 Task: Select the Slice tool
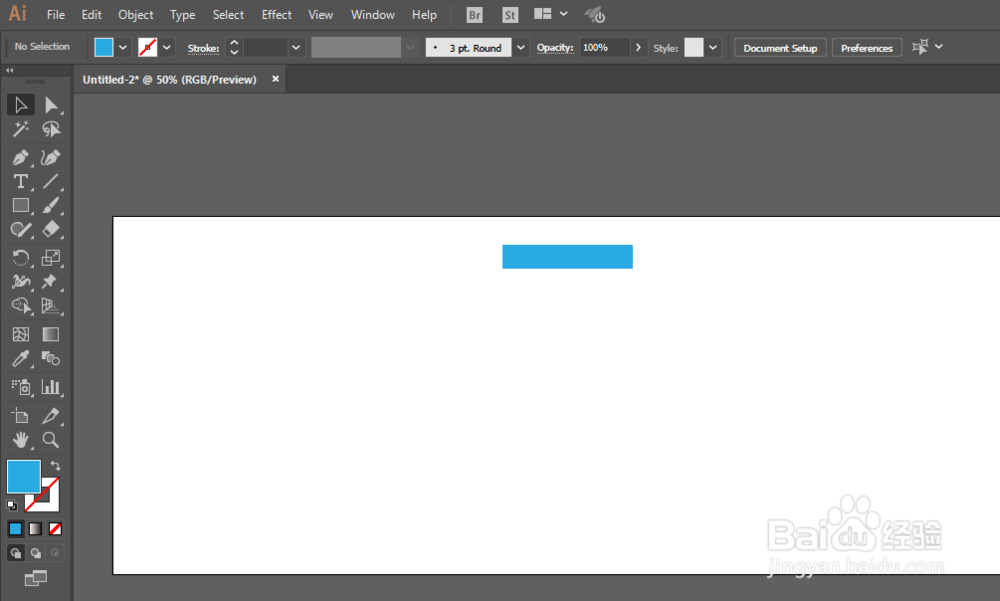(x=51, y=416)
